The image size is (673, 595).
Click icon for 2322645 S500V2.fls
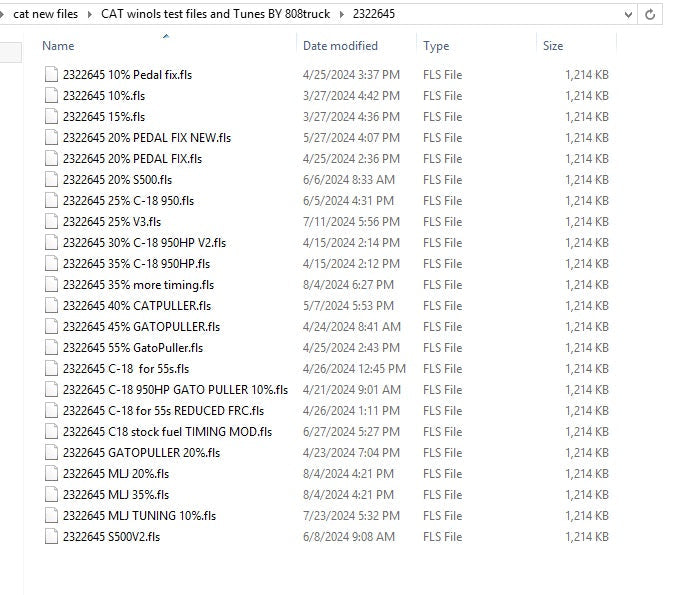pos(52,537)
